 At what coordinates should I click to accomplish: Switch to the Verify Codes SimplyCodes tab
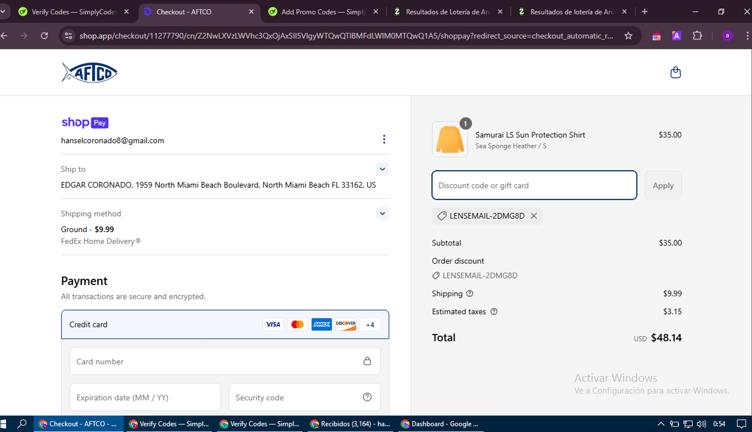[74, 12]
